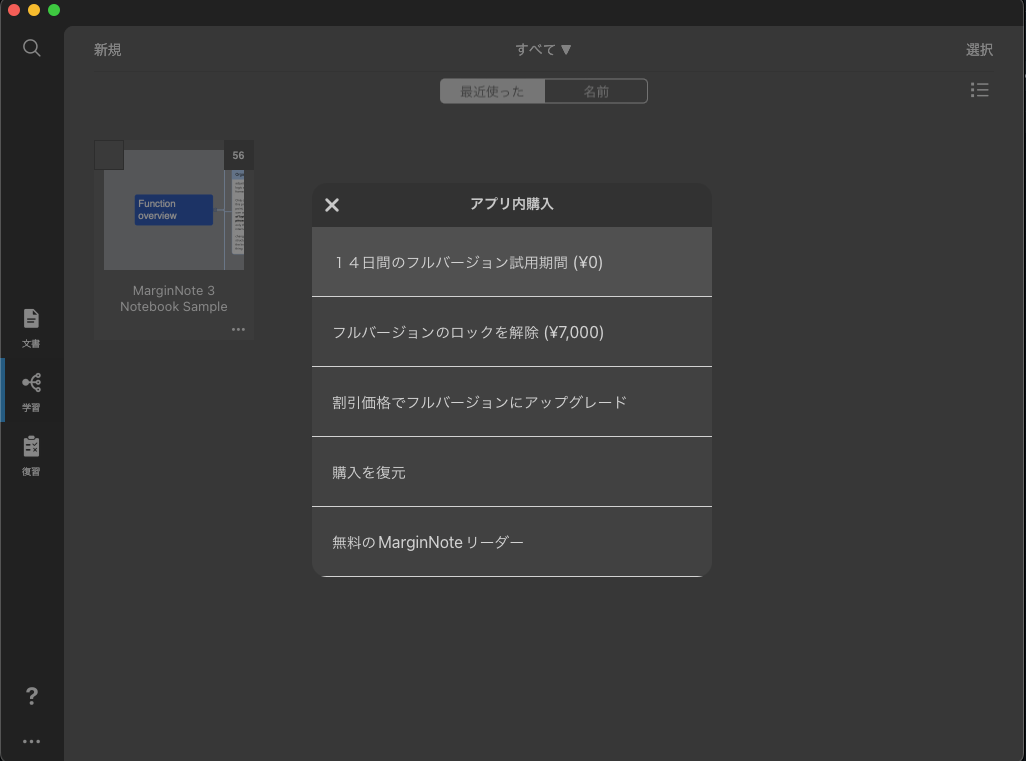Open the 復習 review section
1026x761 pixels.
(31, 456)
